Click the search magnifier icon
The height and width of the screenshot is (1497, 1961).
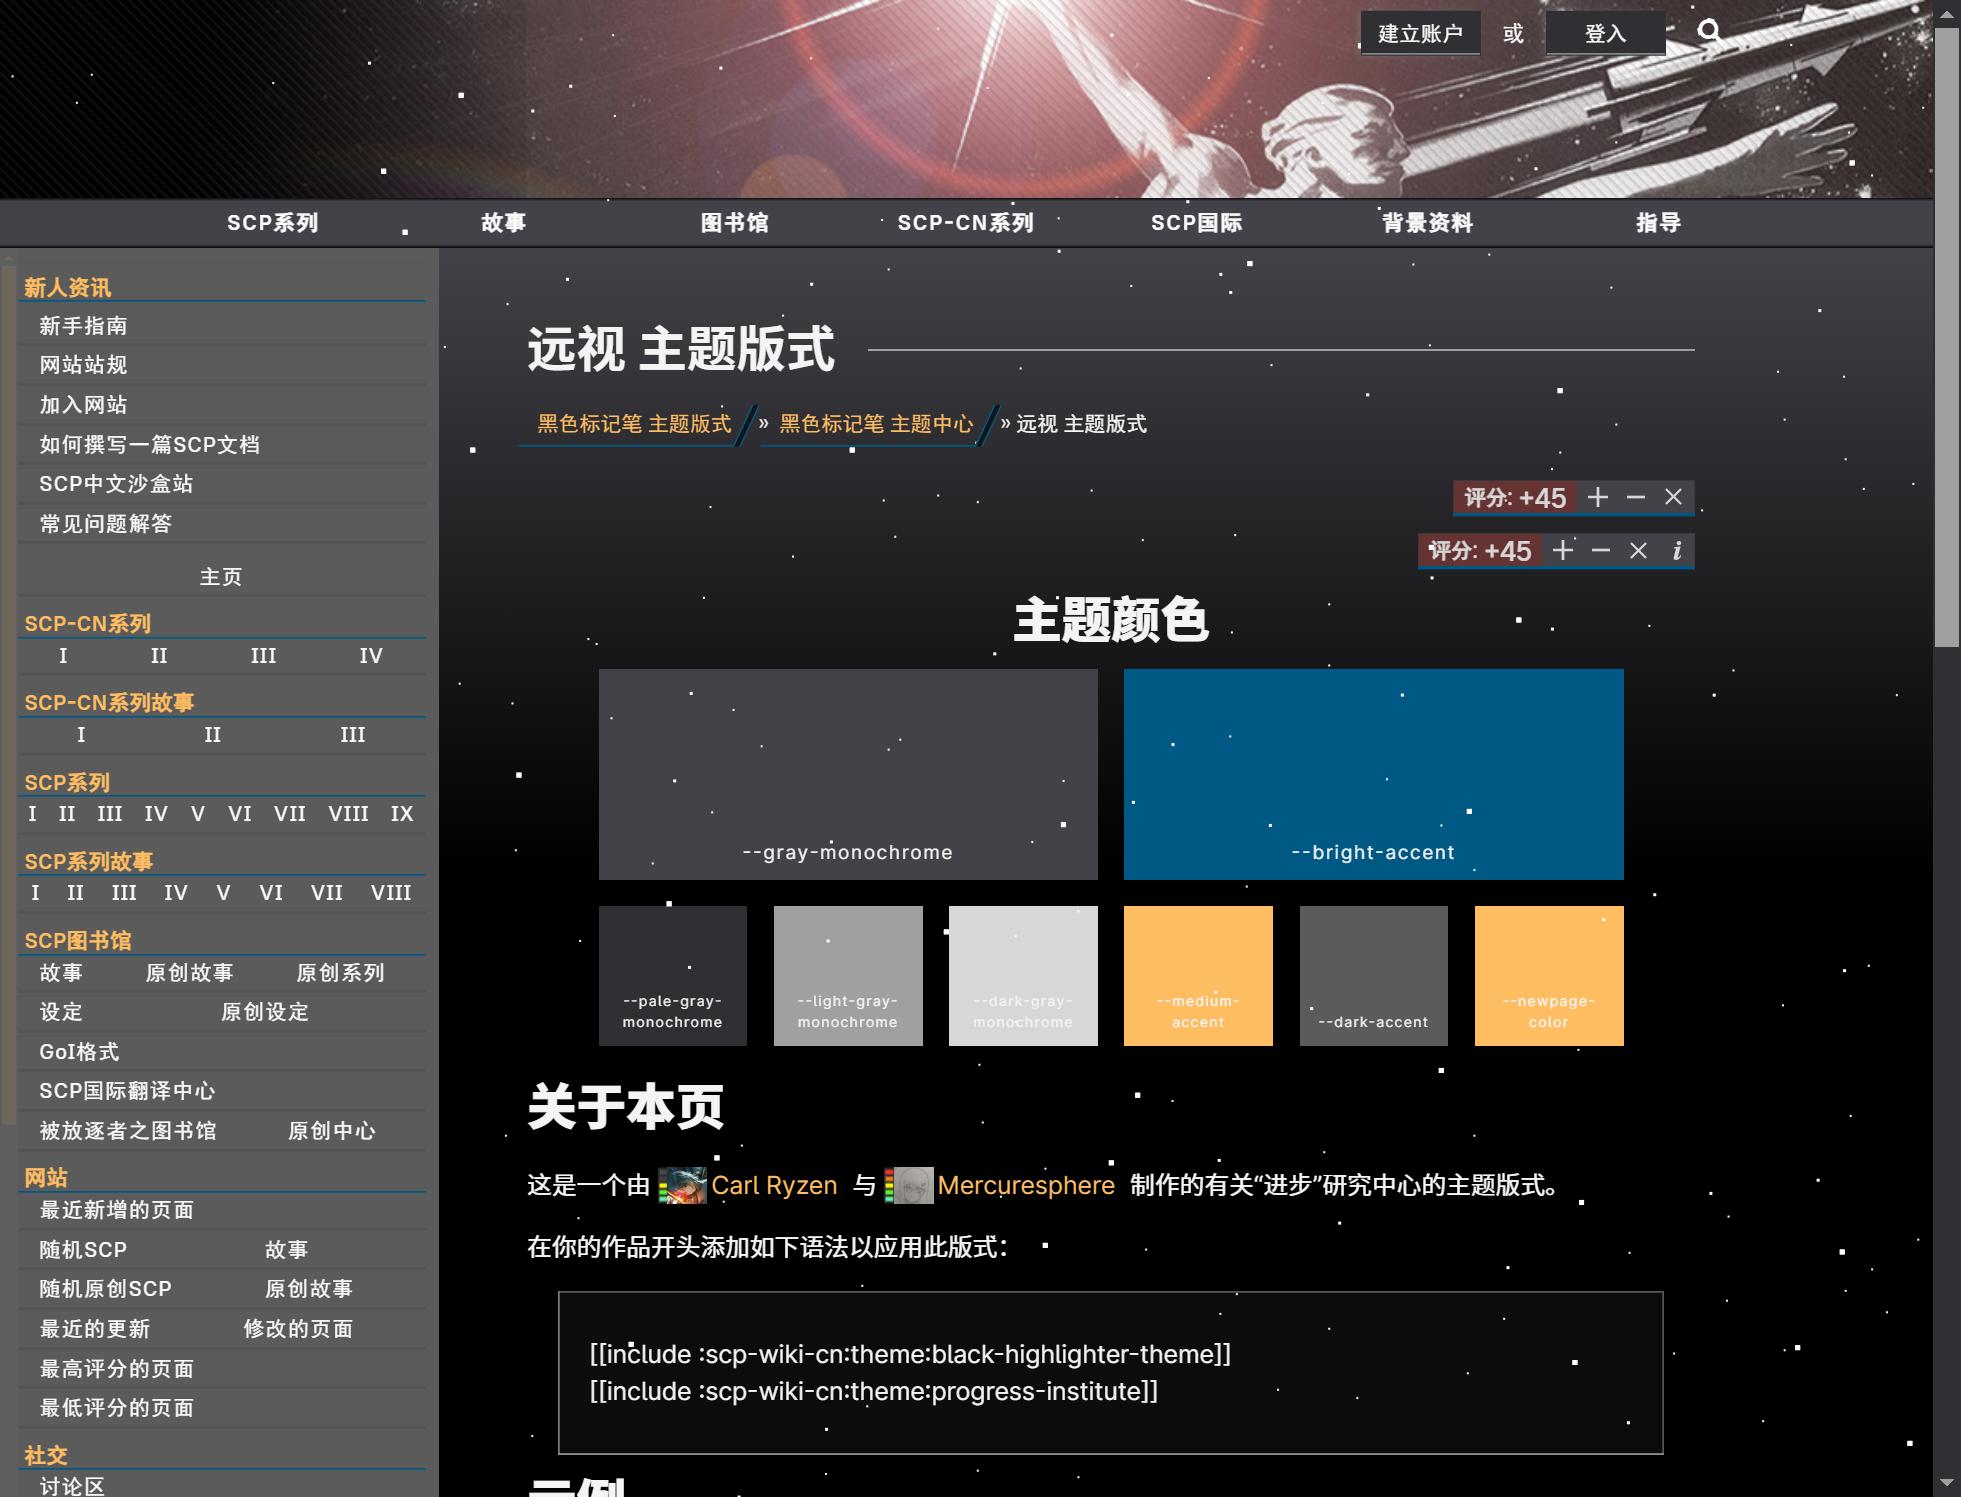pos(1709,32)
